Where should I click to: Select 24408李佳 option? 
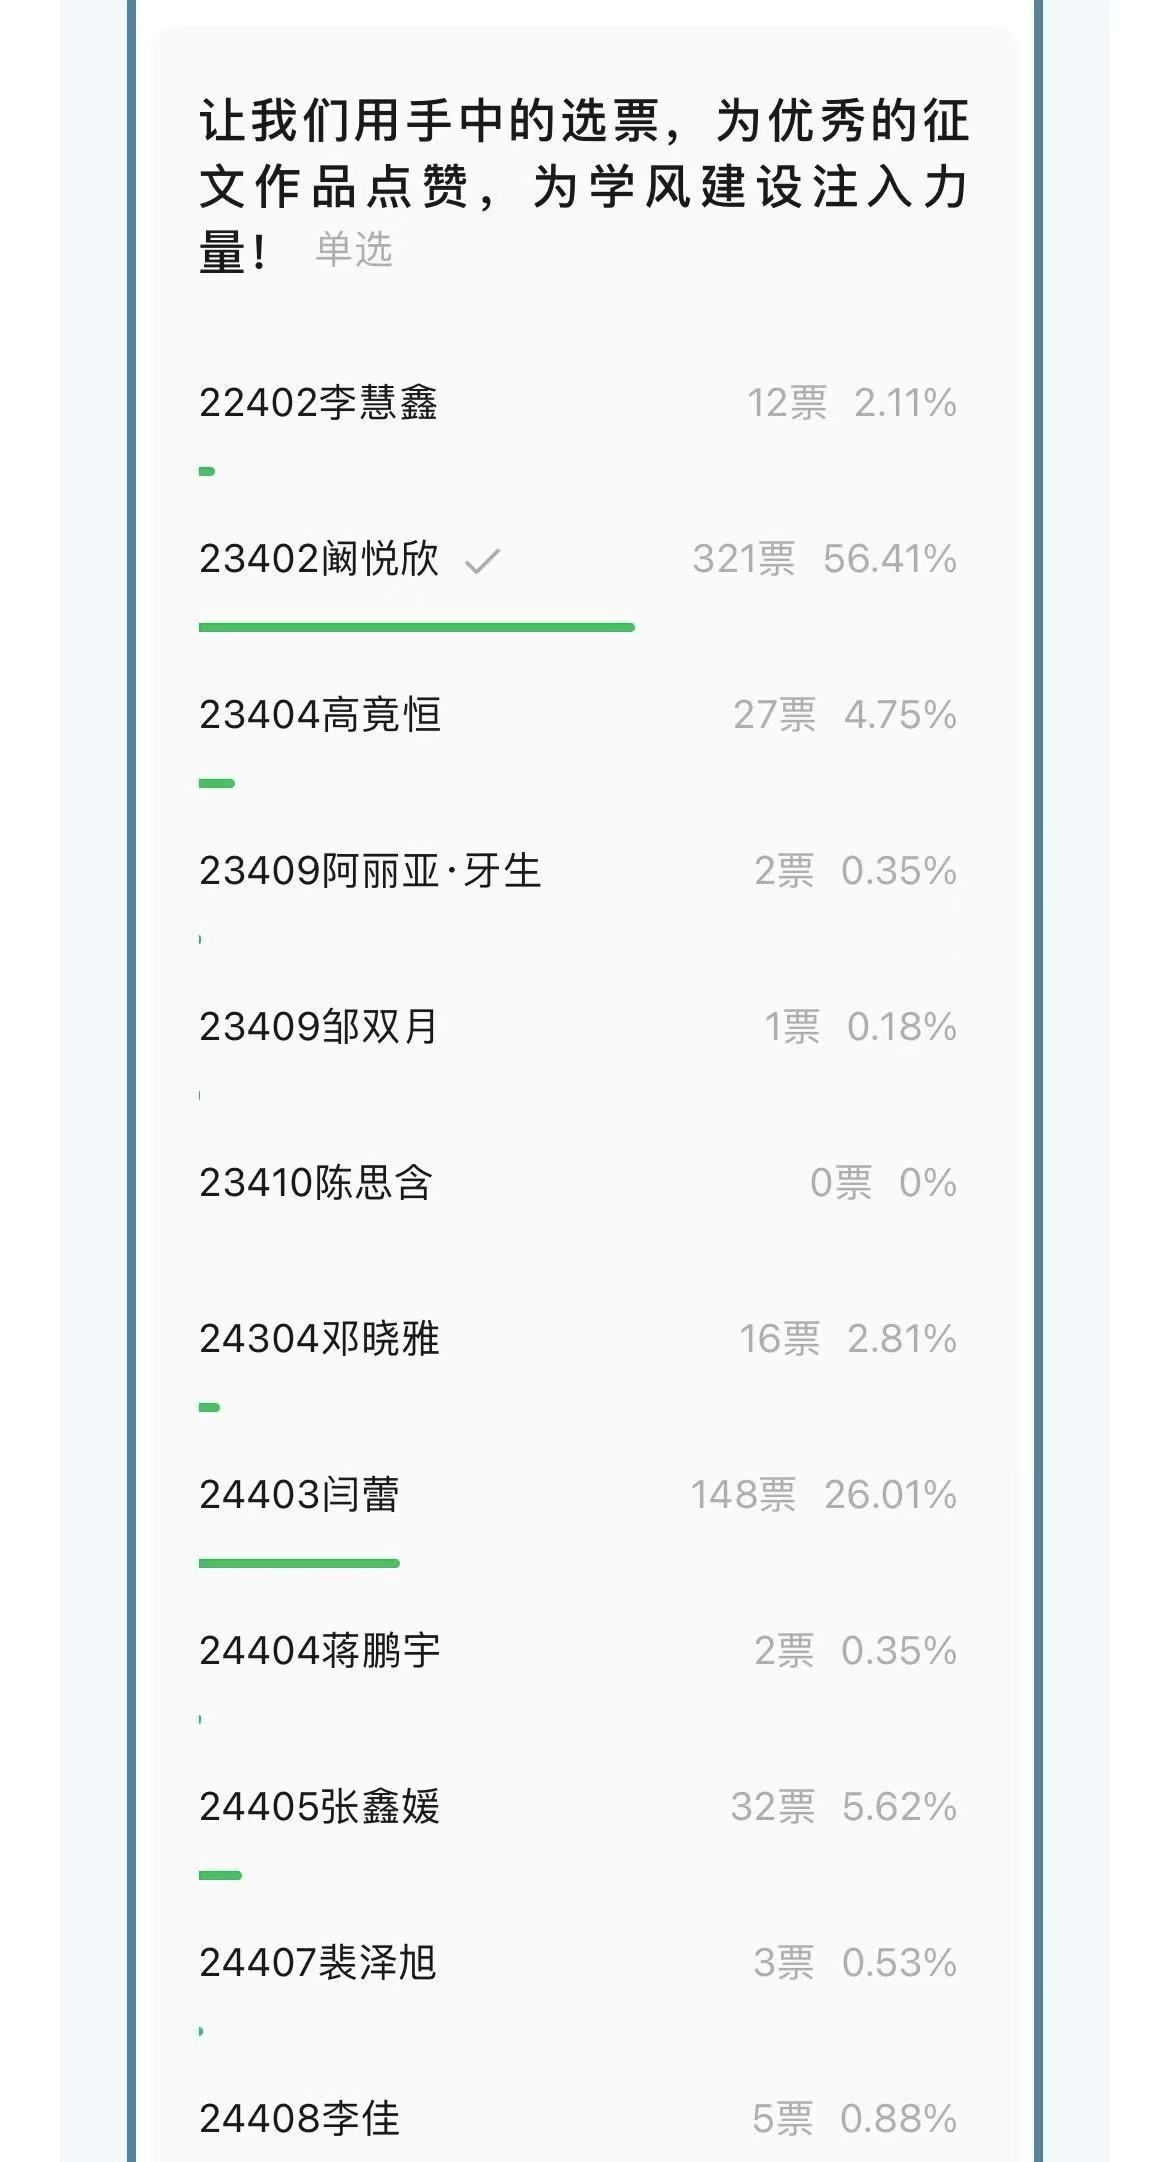point(299,2118)
